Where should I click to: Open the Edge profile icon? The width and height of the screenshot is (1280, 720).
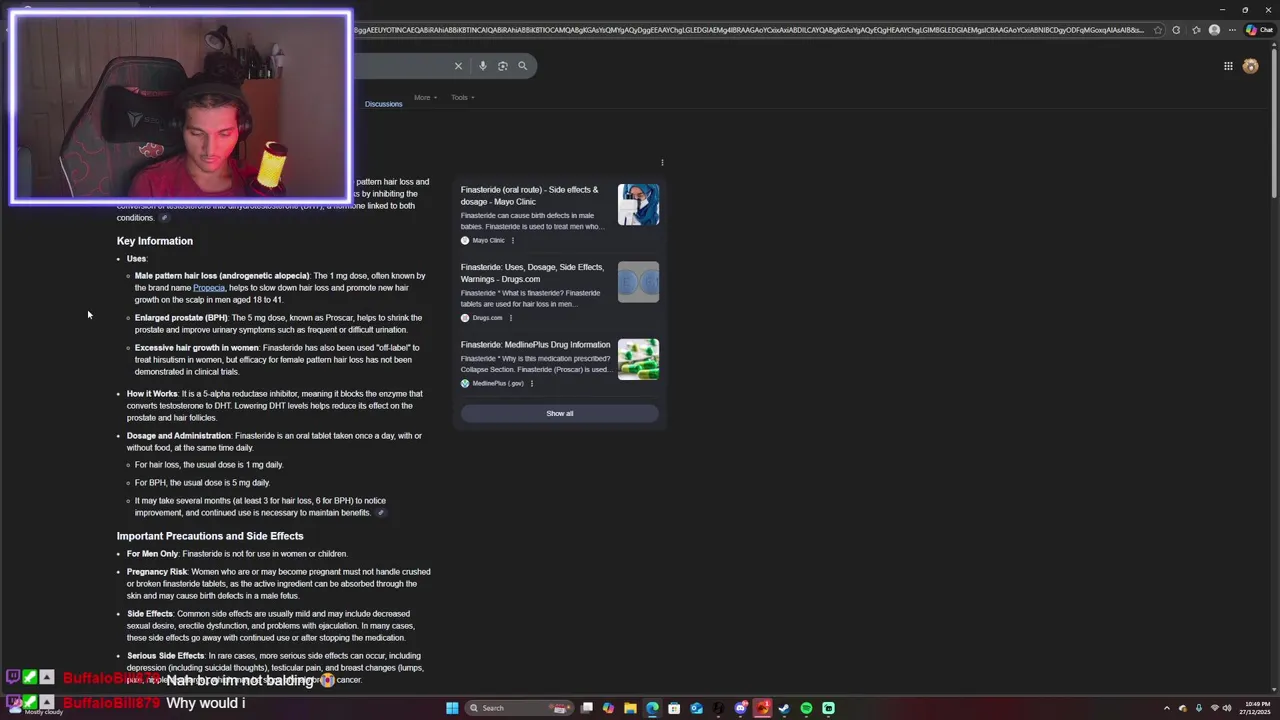tap(1214, 30)
